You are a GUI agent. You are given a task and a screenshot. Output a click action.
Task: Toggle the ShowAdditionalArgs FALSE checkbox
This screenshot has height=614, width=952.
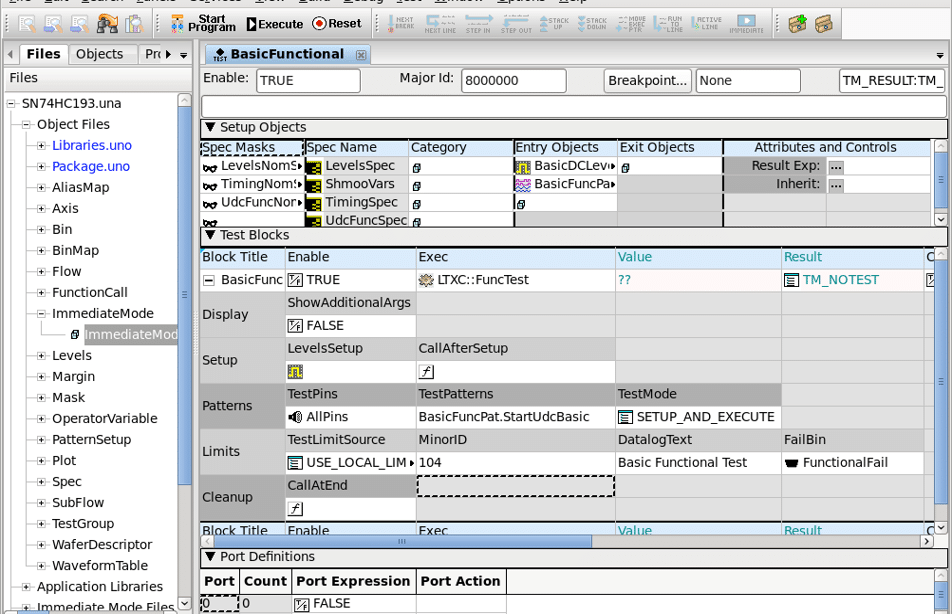tap(295, 326)
